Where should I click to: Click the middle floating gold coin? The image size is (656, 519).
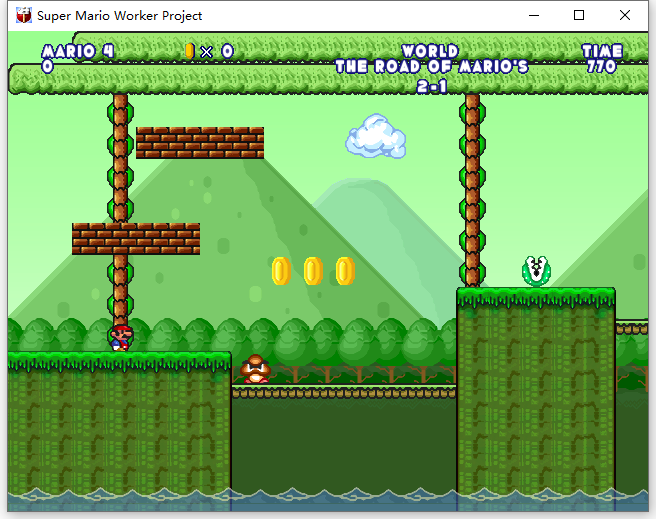(x=313, y=271)
